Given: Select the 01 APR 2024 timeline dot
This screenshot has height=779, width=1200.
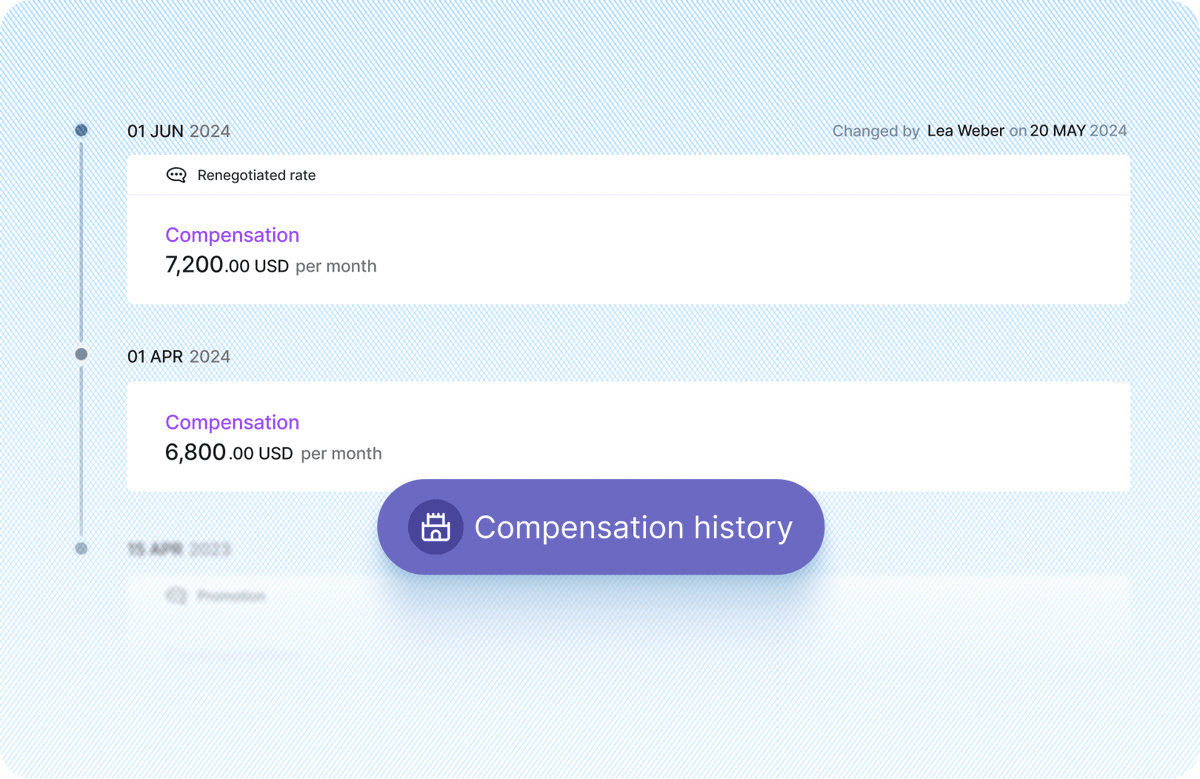Looking at the screenshot, I should [x=81, y=354].
